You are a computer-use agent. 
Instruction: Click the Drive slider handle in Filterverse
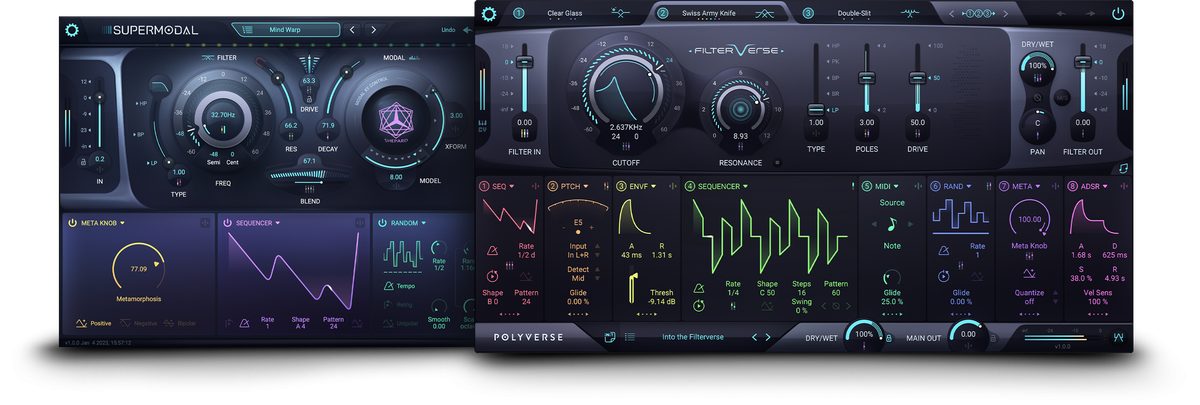tap(917, 77)
